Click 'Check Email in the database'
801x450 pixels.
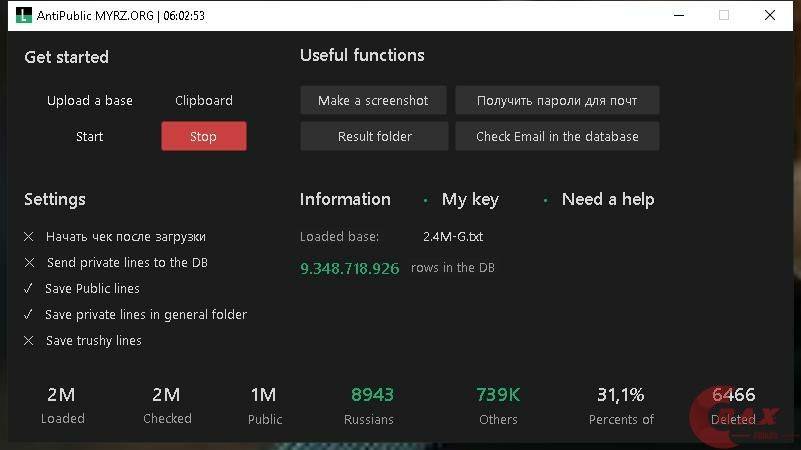click(x=557, y=137)
